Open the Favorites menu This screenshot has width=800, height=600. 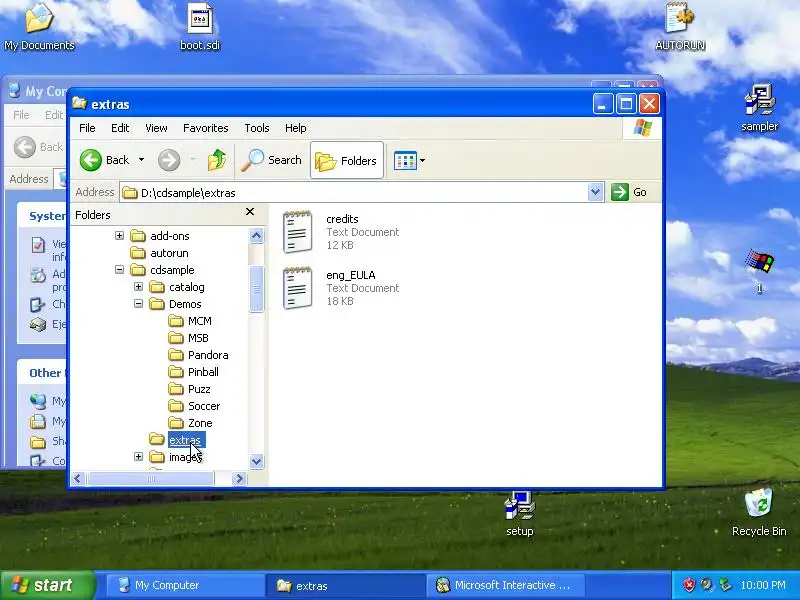pos(206,128)
